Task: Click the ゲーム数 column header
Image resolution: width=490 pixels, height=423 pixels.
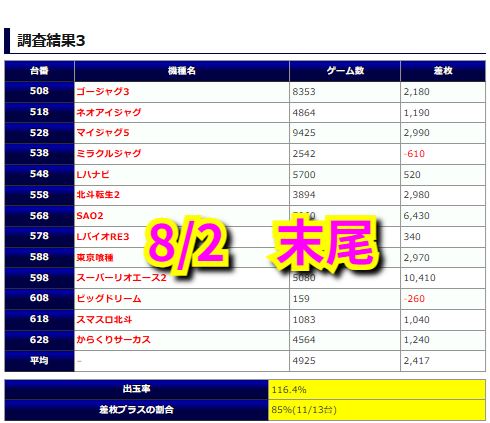Action: pos(345,71)
